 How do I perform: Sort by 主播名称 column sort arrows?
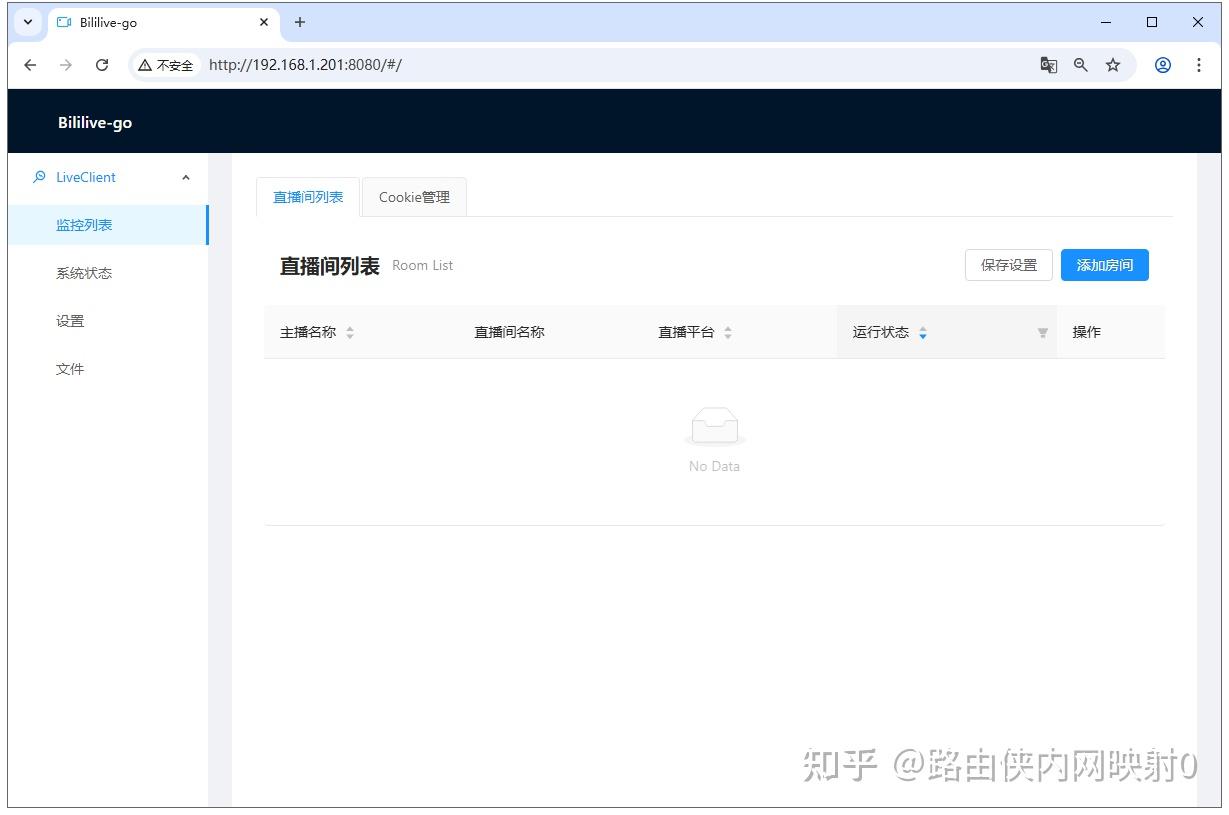350,333
